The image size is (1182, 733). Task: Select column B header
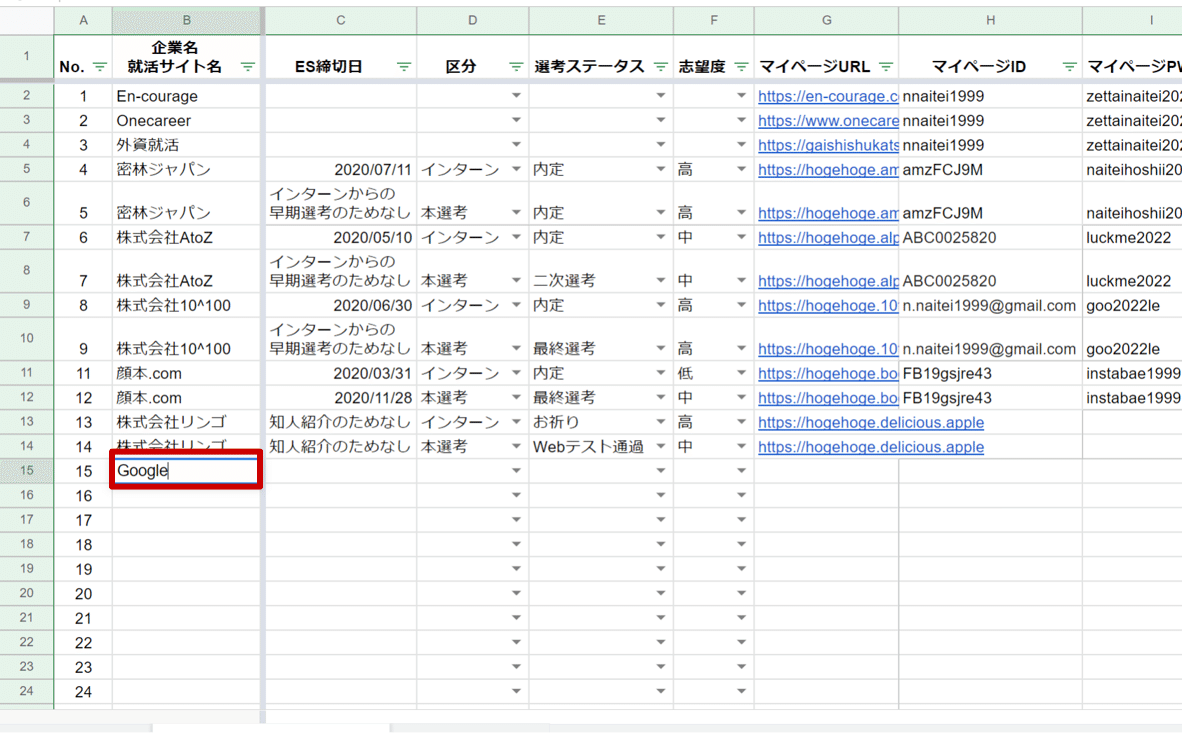[186, 20]
